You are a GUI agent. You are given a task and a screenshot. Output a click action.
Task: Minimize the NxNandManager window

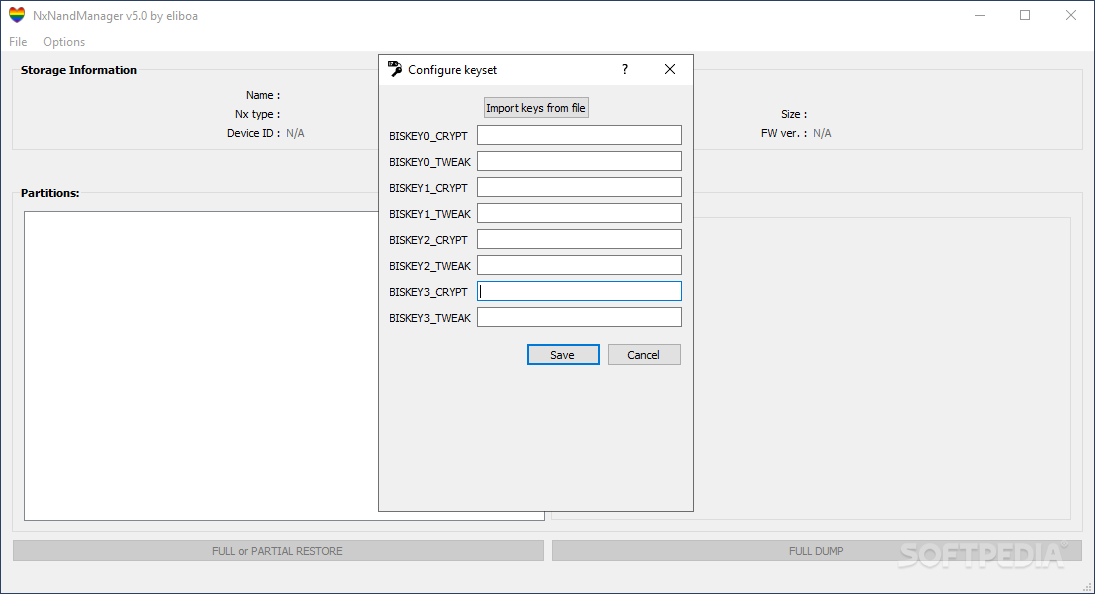[x=980, y=15]
